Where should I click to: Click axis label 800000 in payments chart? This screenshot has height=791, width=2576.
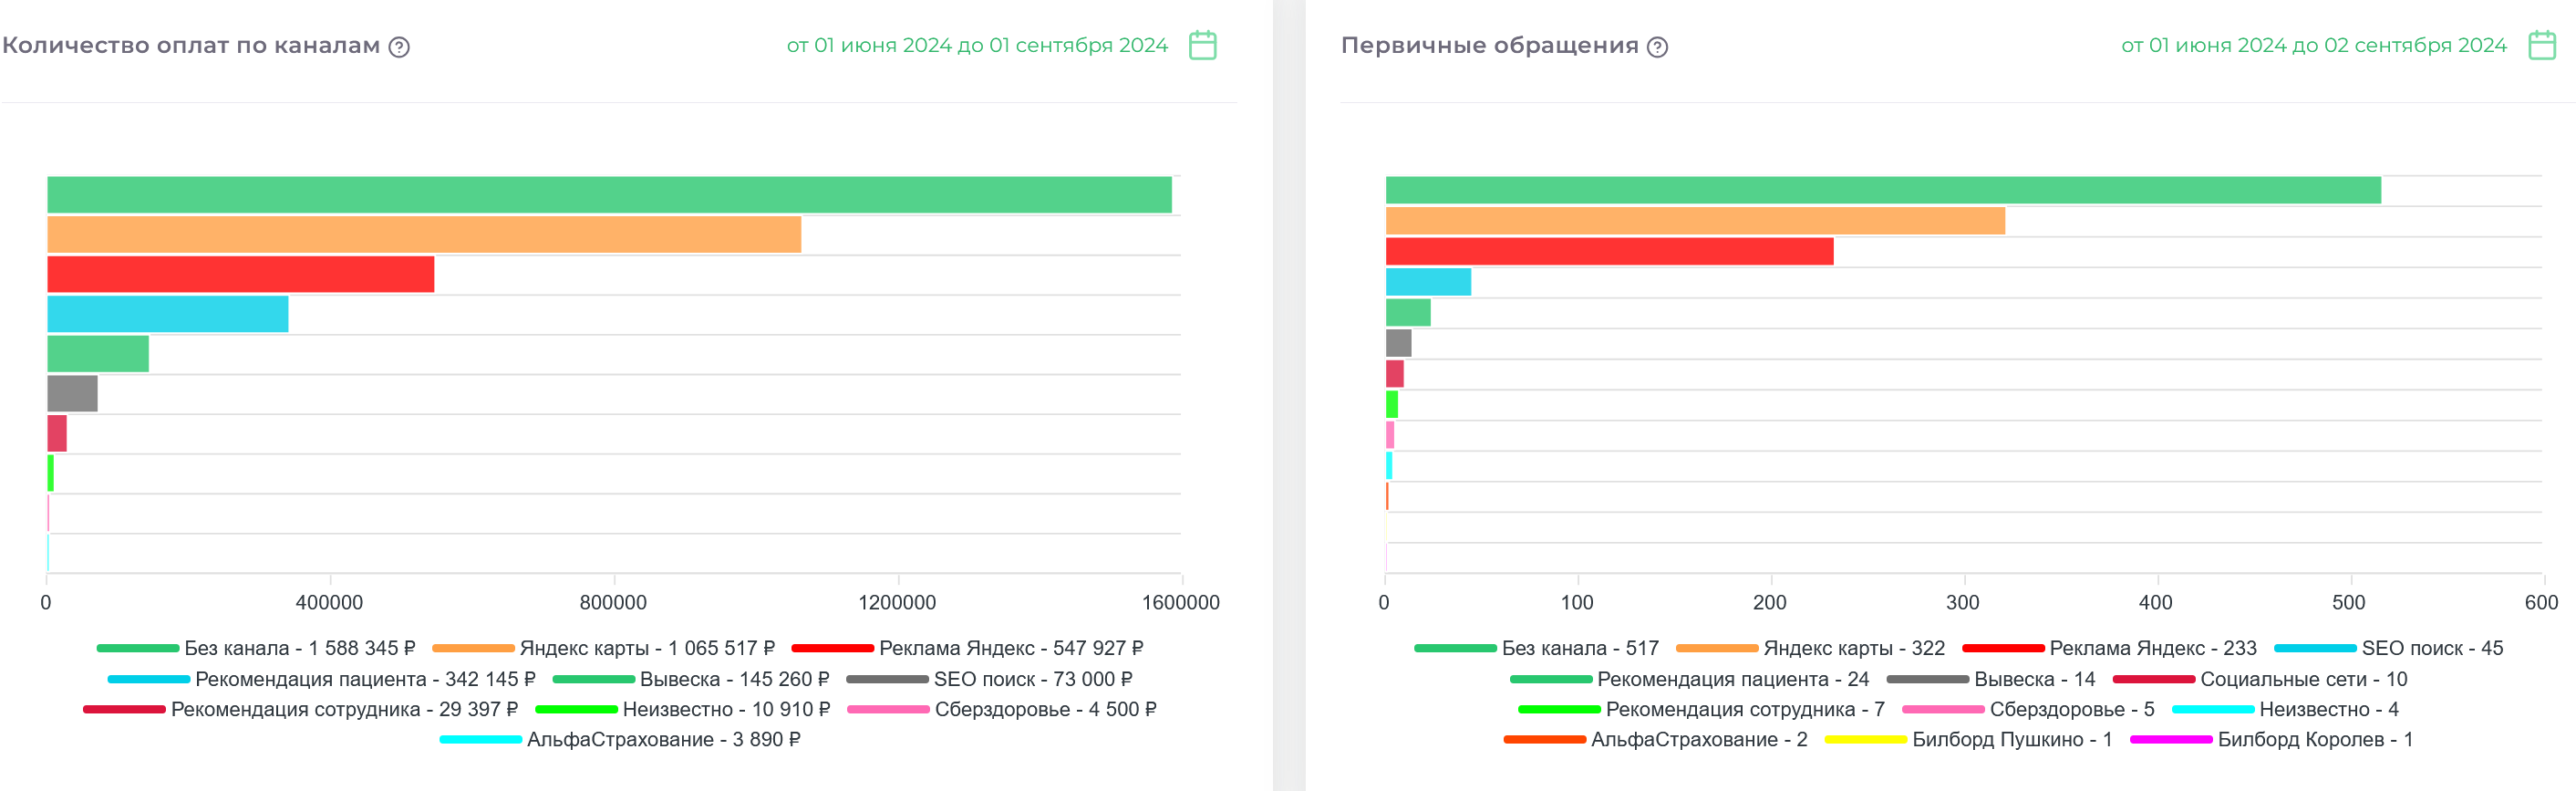pyautogui.click(x=613, y=602)
